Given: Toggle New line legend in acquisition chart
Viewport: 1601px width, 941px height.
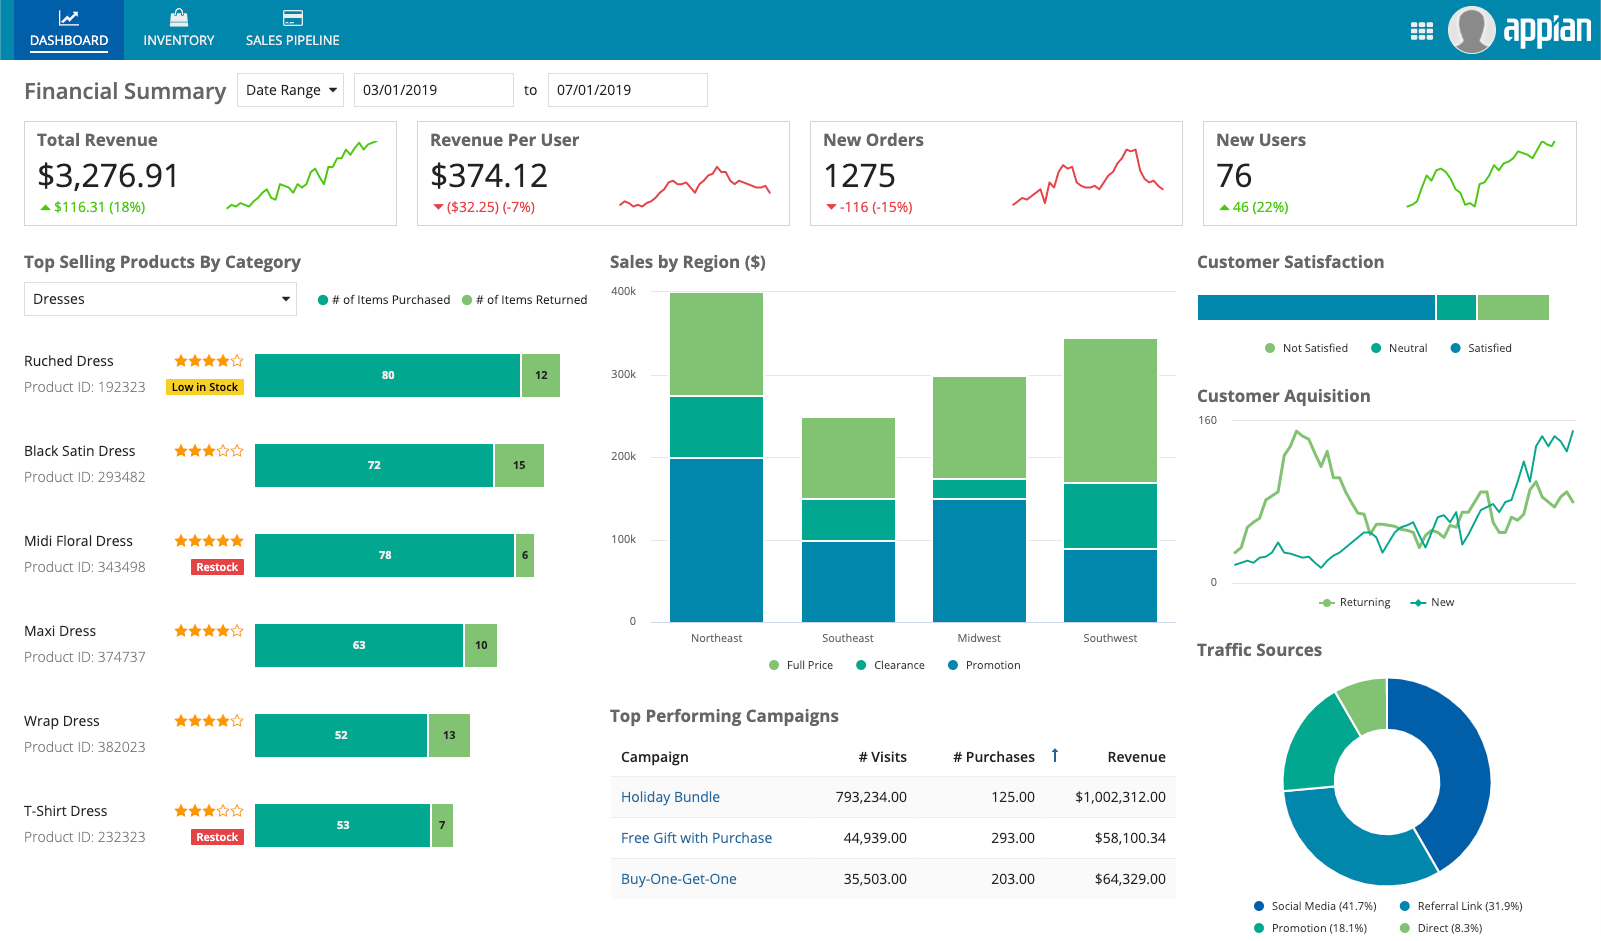Looking at the screenshot, I should pyautogui.click(x=1432, y=602).
